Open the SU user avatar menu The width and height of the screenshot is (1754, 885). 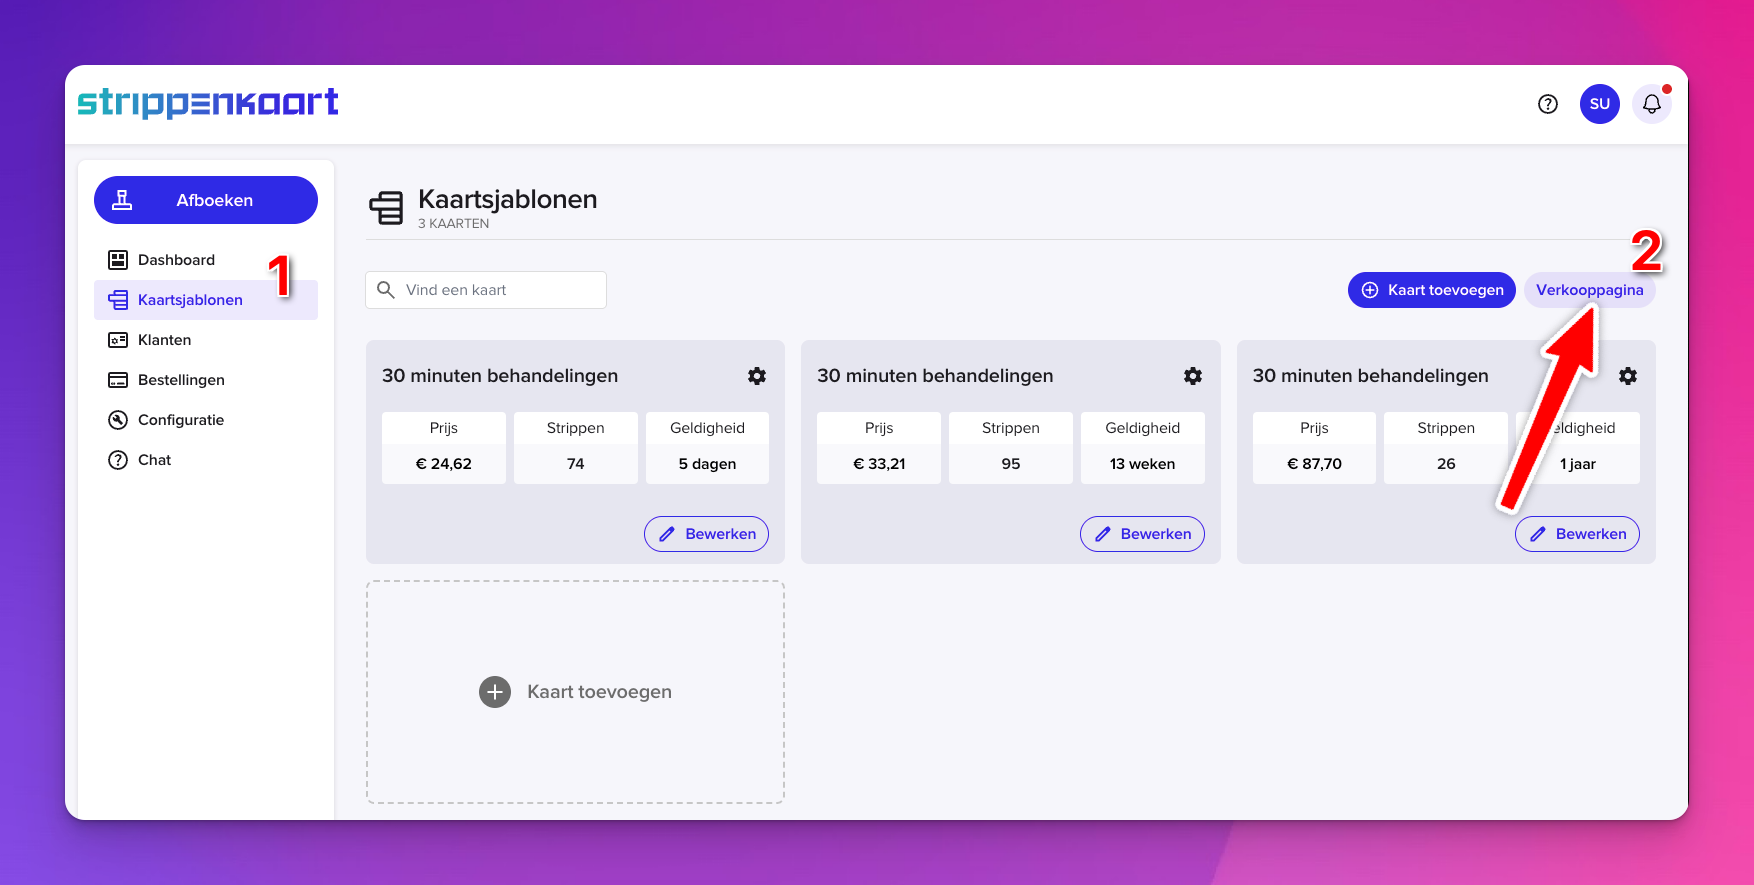[1599, 104]
